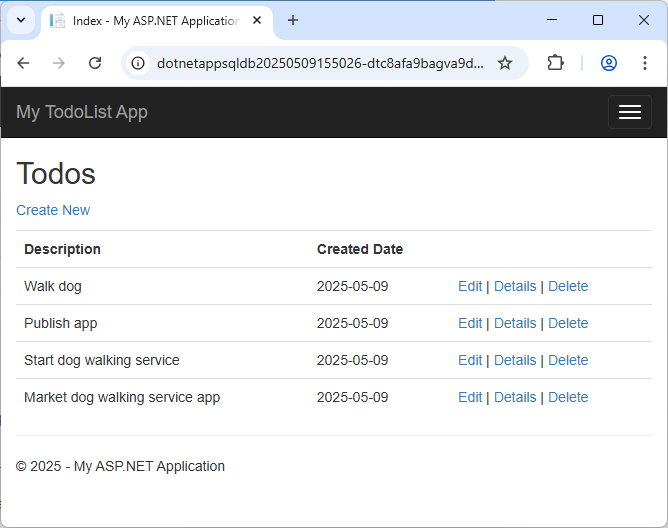Image resolution: width=668 pixels, height=528 pixels.
Task: Open a new browser tab
Action: (293, 20)
